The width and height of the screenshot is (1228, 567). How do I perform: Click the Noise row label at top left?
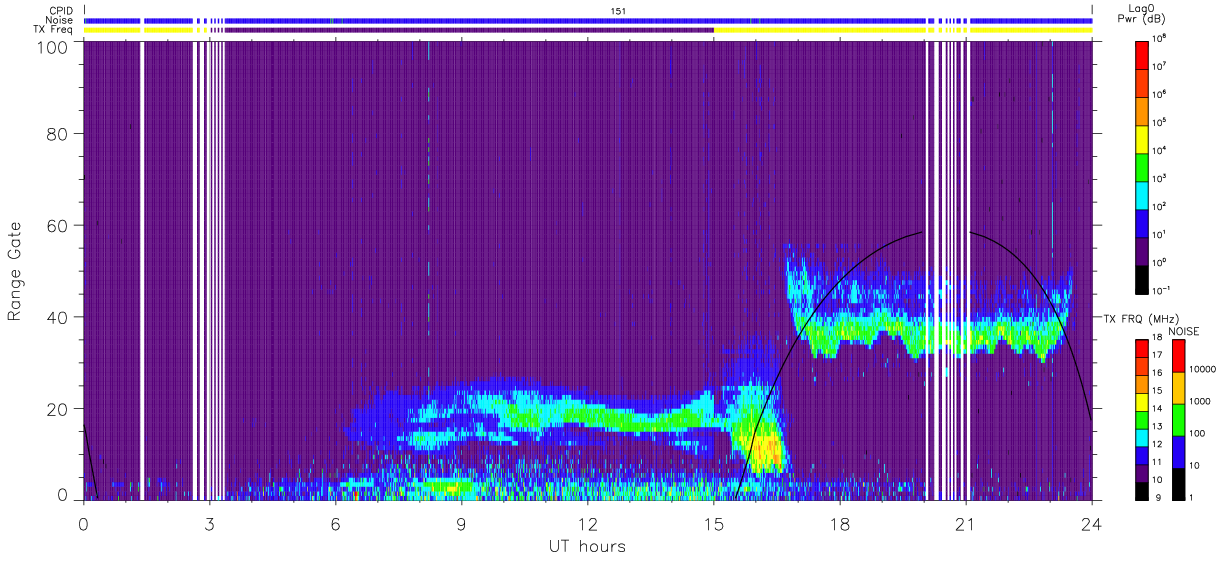click(x=60, y=20)
